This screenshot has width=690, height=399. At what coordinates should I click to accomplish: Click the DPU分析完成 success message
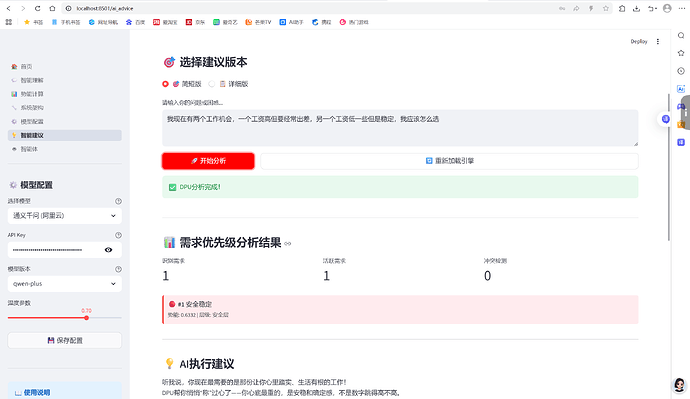pos(400,187)
